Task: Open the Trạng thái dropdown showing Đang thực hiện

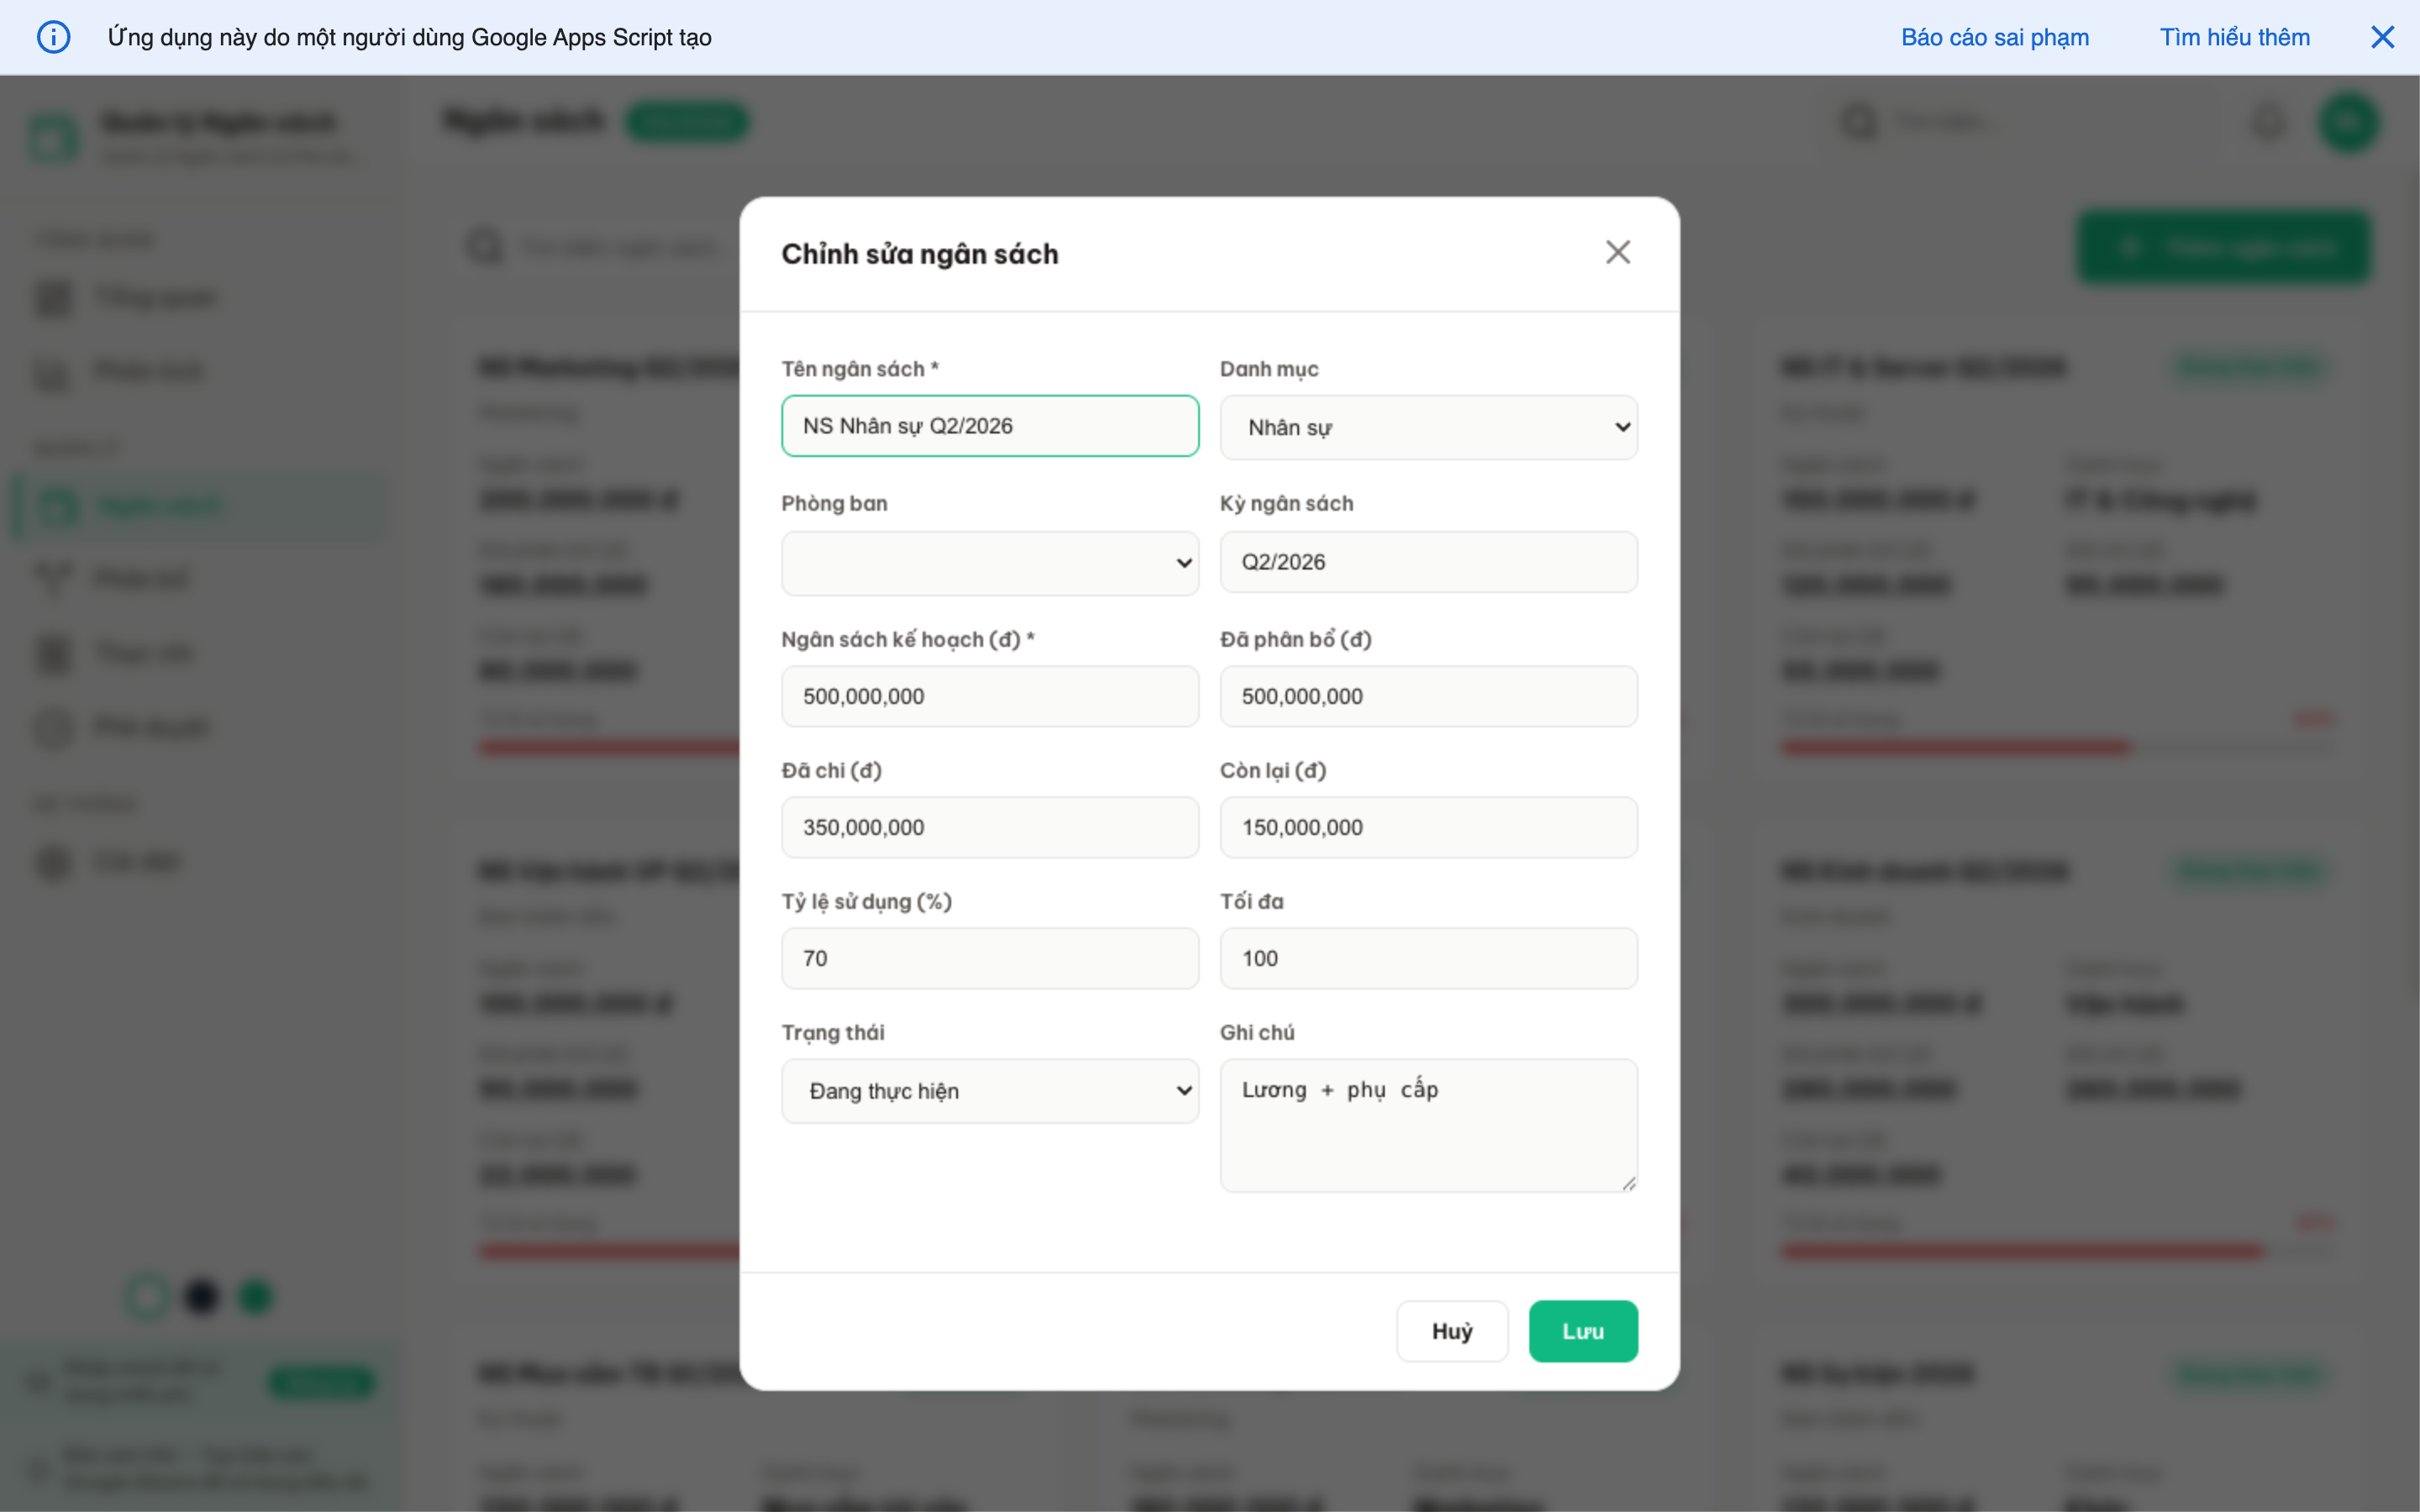Action: tap(989, 1090)
